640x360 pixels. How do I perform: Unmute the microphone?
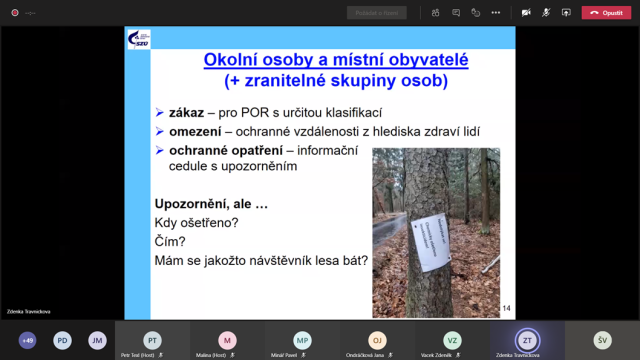tap(546, 13)
